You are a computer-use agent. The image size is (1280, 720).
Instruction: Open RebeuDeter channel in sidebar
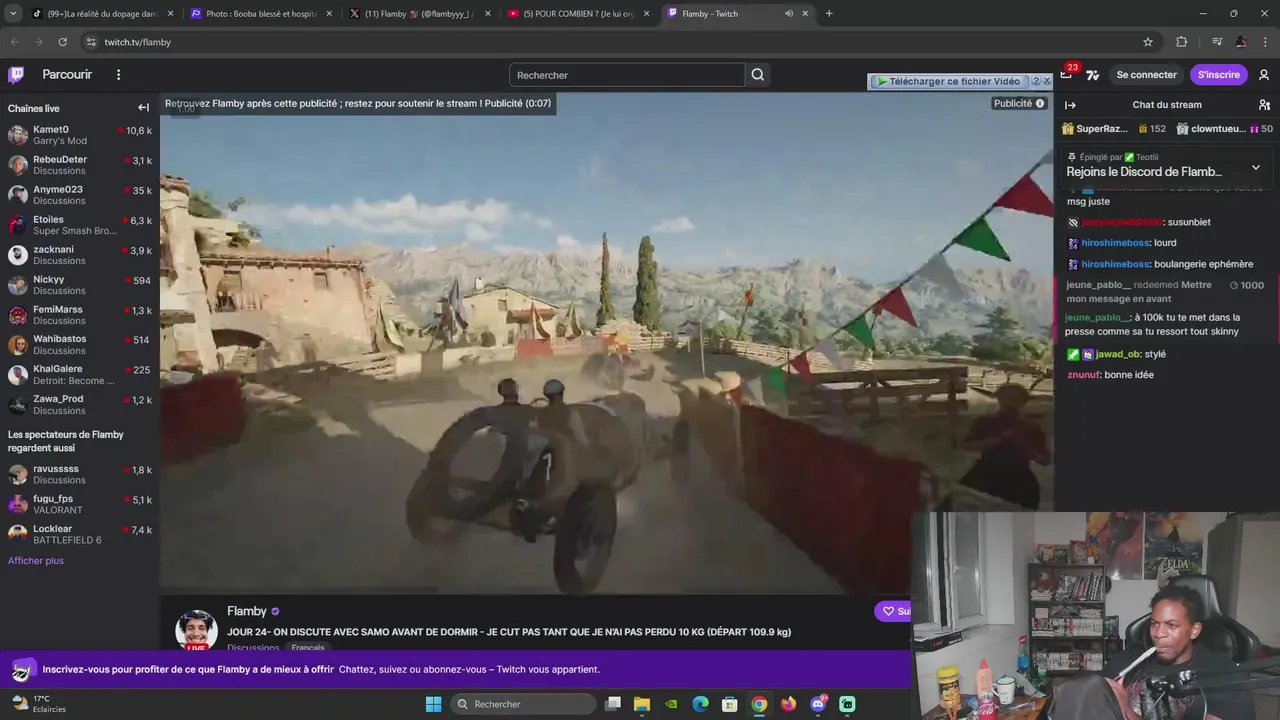pos(80,165)
